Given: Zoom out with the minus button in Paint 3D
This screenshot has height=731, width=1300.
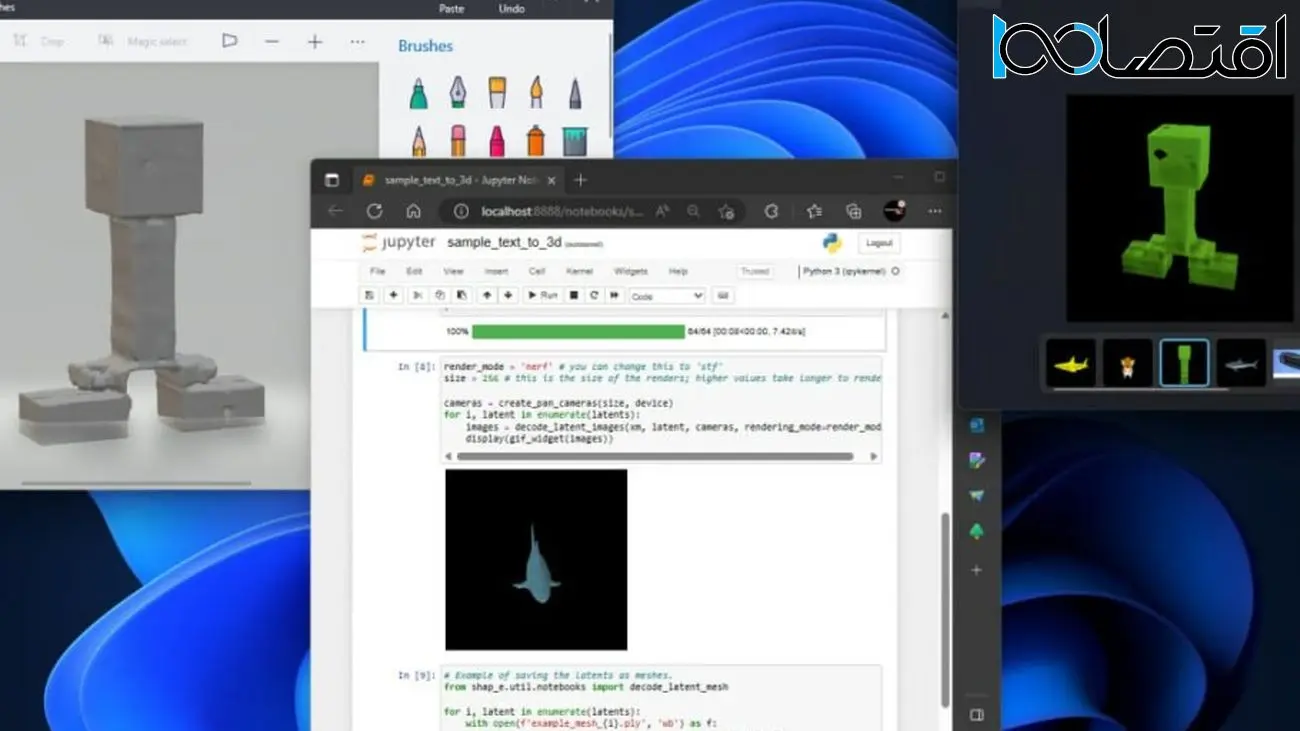Looking at the screenshot, I should pyautogui.click(x=272, y=41).
